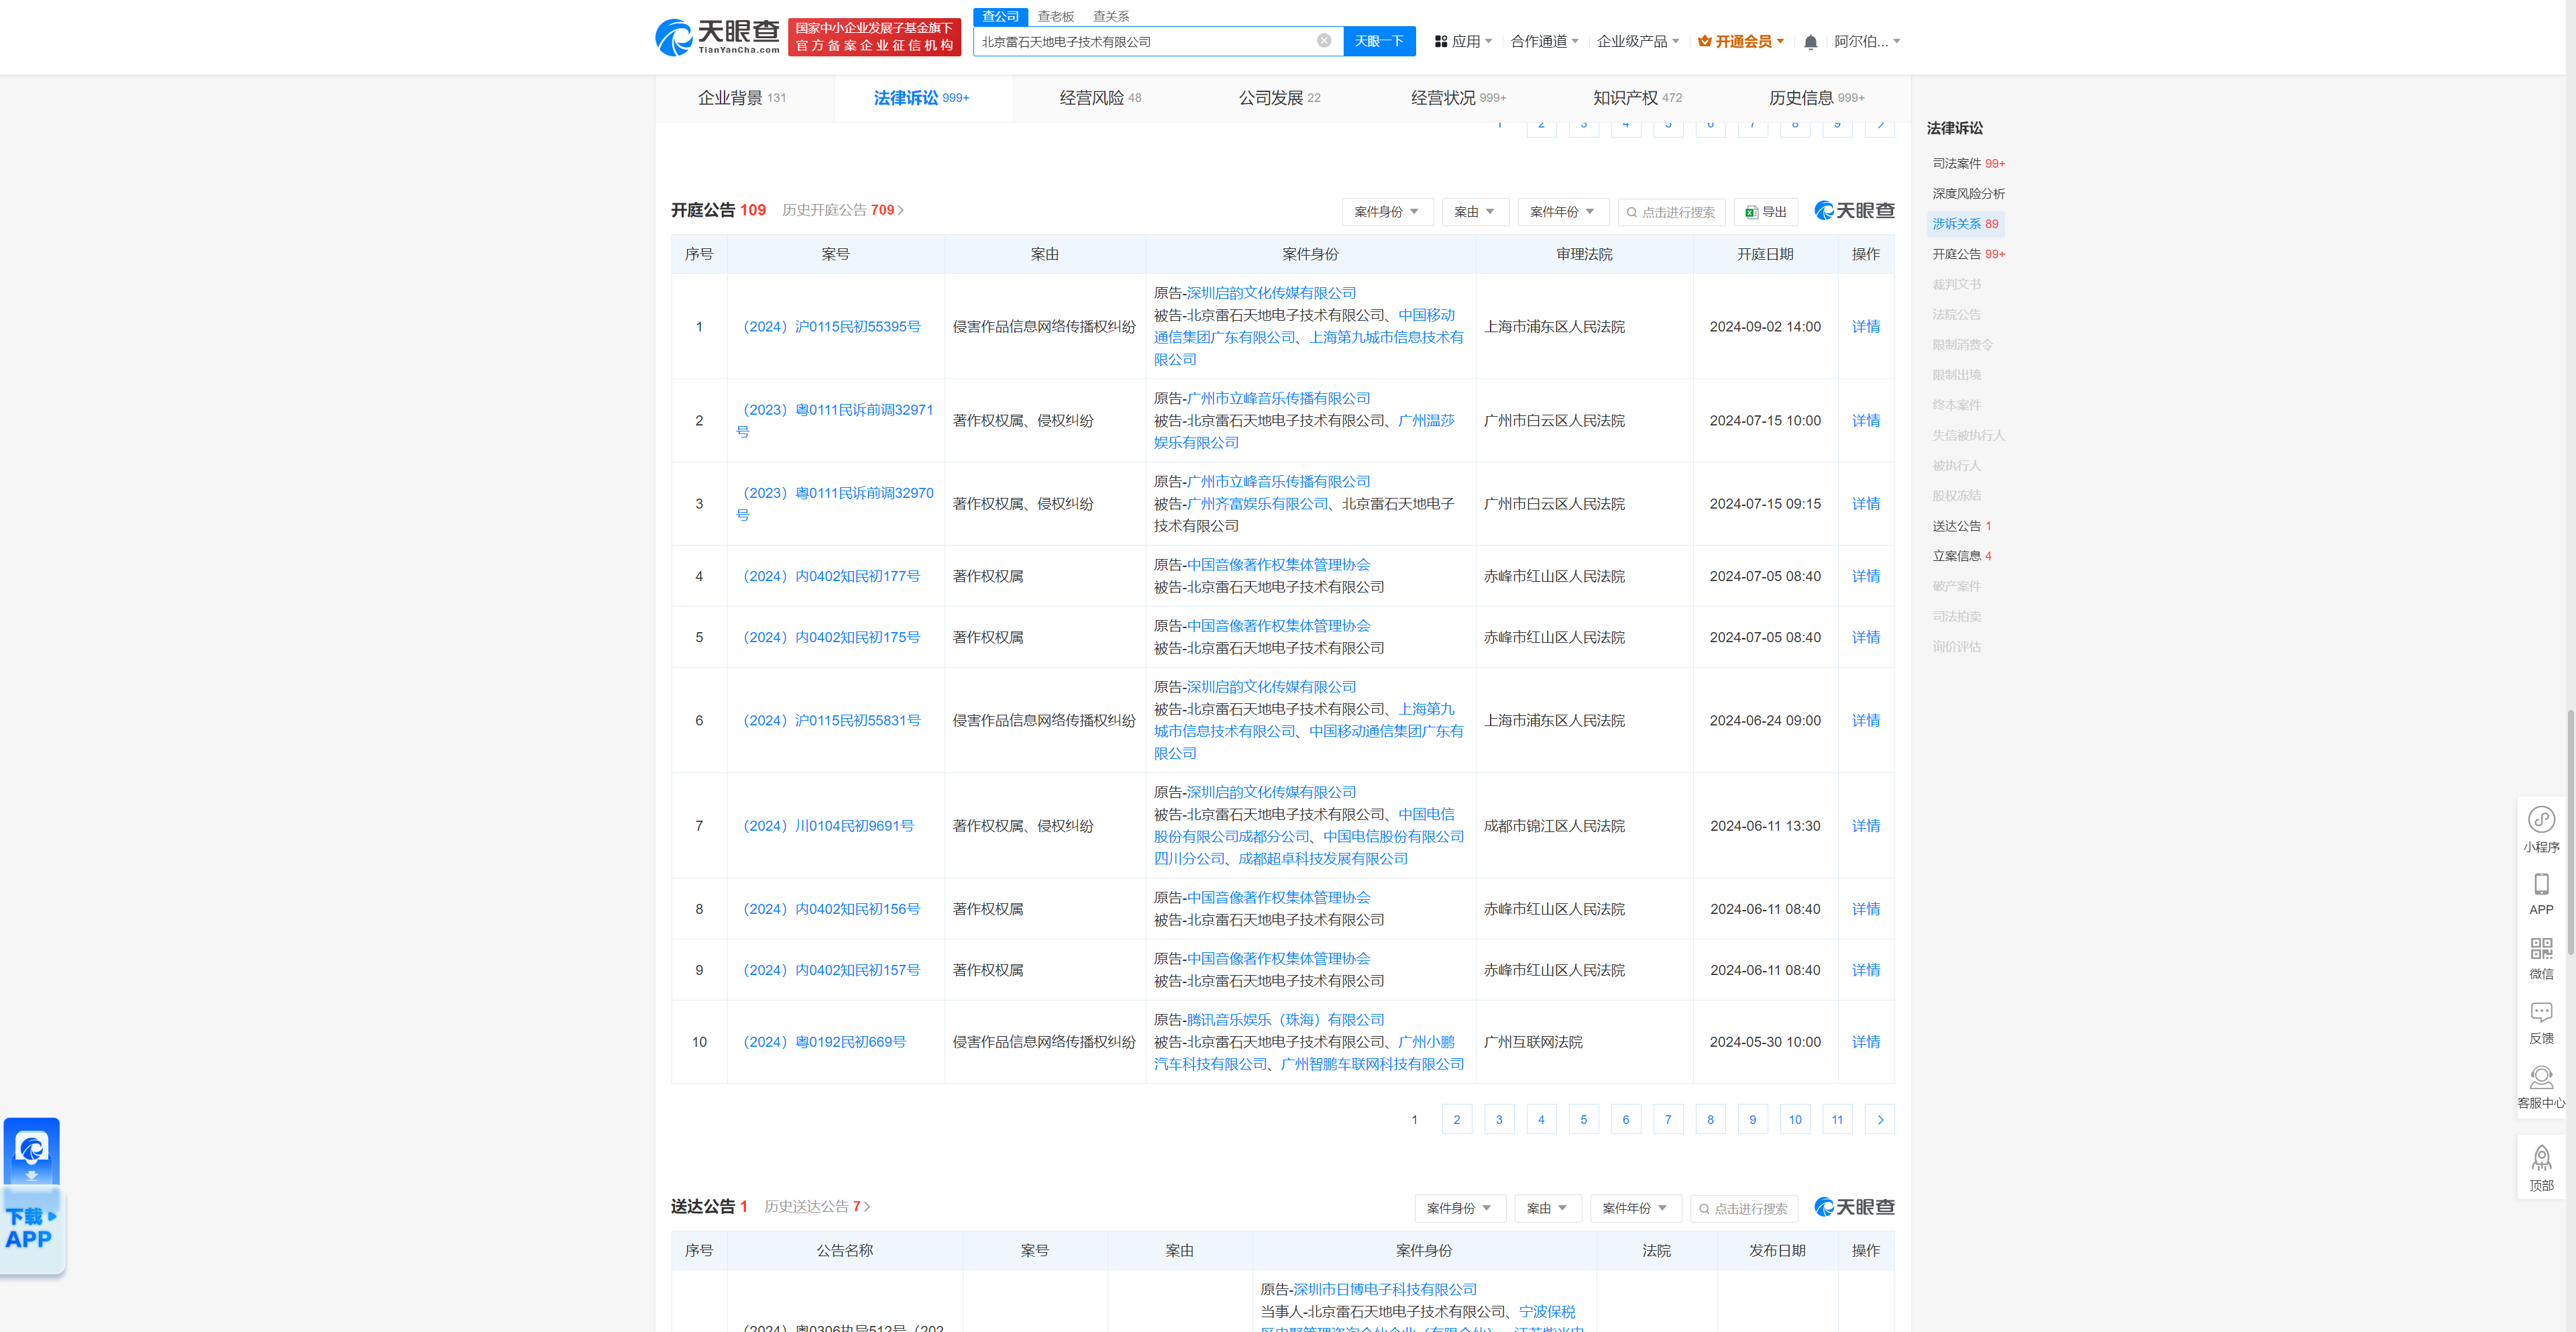Switch to the 经营风险 tab
The height and width of the screenshot is (1332, 2576).
(1100, 98)
